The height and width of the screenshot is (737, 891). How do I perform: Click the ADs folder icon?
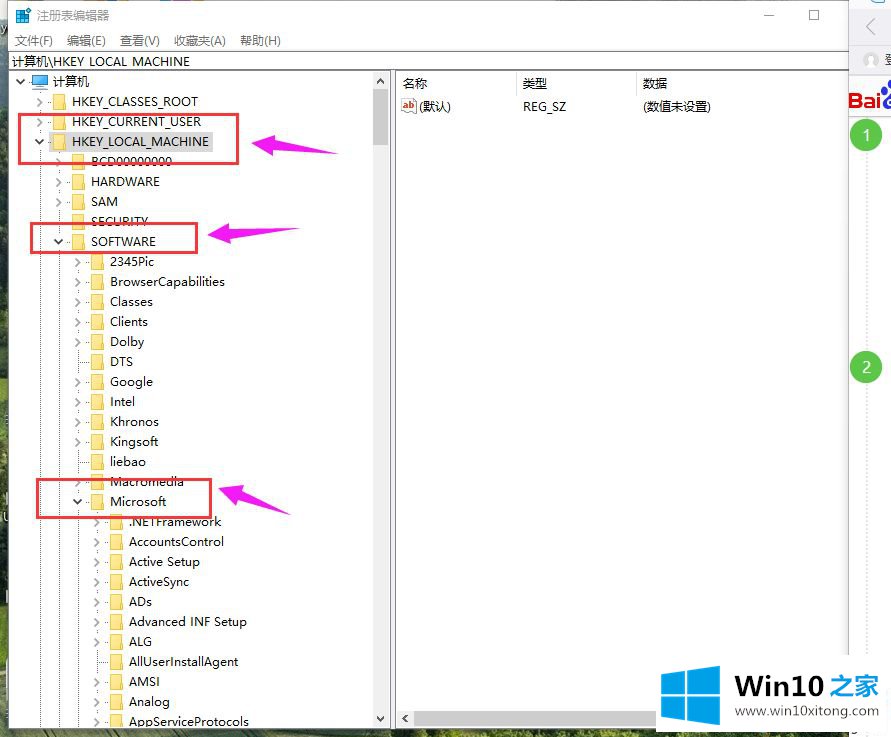tap(116, 602)
